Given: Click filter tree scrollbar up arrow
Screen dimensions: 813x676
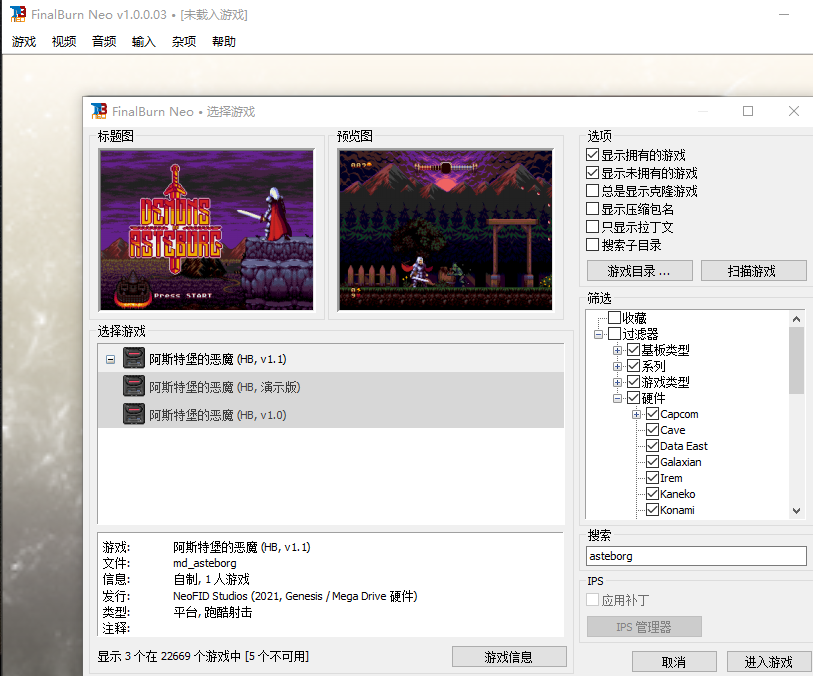Looking at the screenshot, I should (796, 319).
